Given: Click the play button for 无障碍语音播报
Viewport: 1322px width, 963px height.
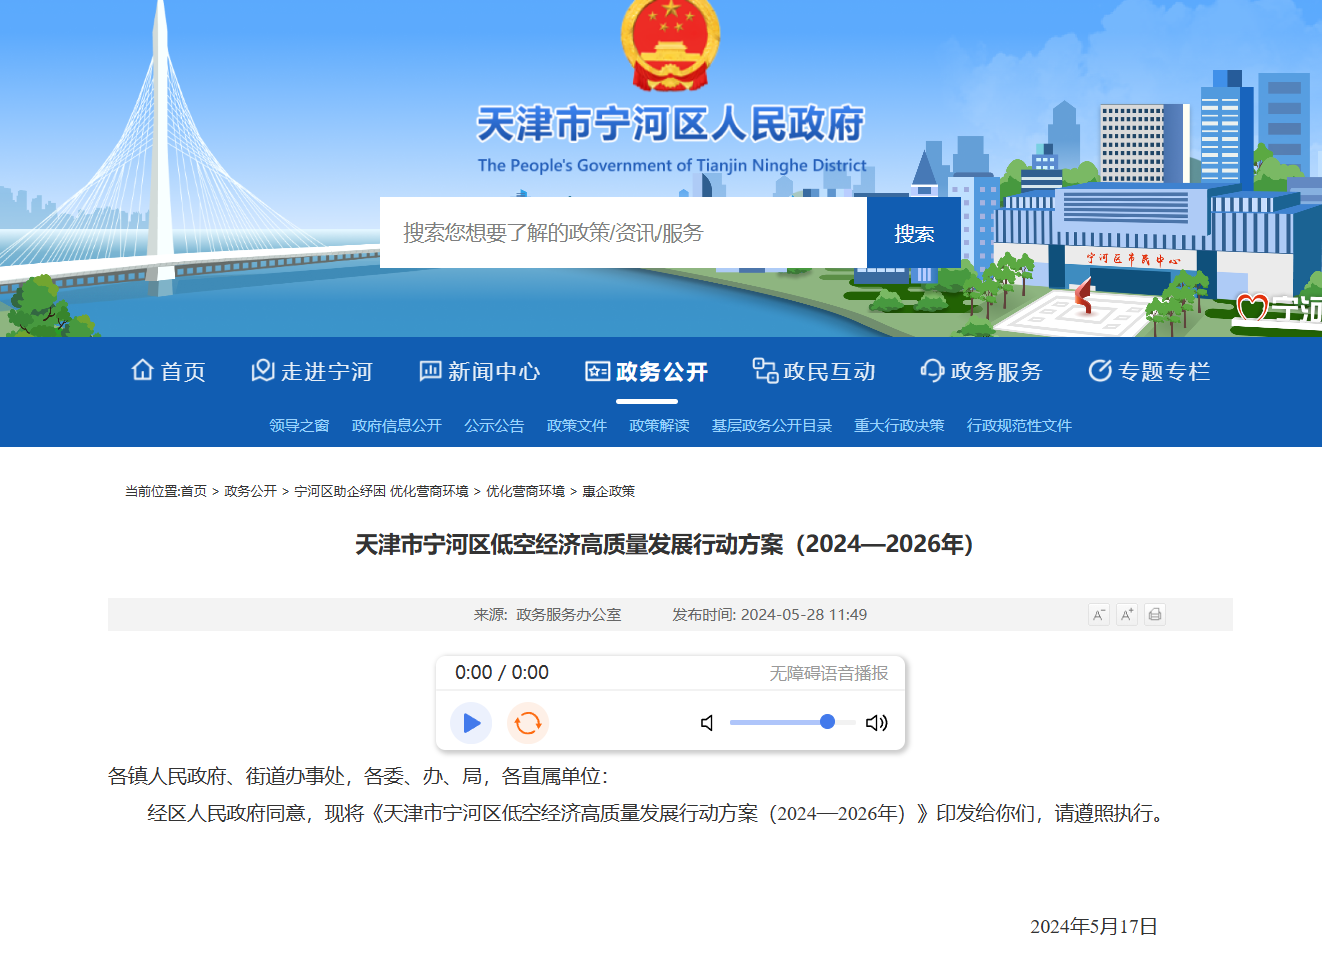Looking at the screenshot, I should (x=470, y=722).
